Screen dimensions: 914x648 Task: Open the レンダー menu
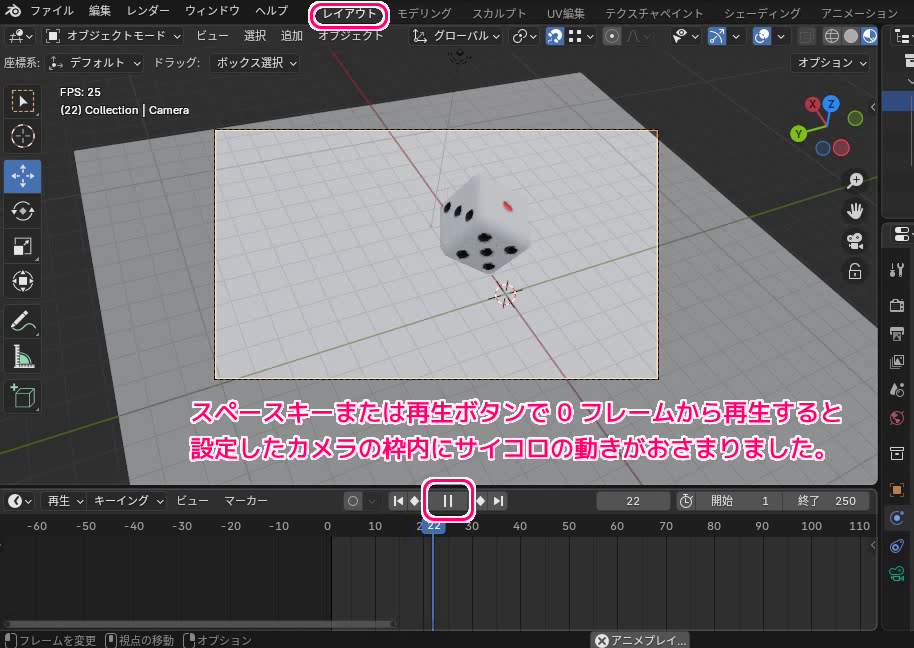point(148,11)
